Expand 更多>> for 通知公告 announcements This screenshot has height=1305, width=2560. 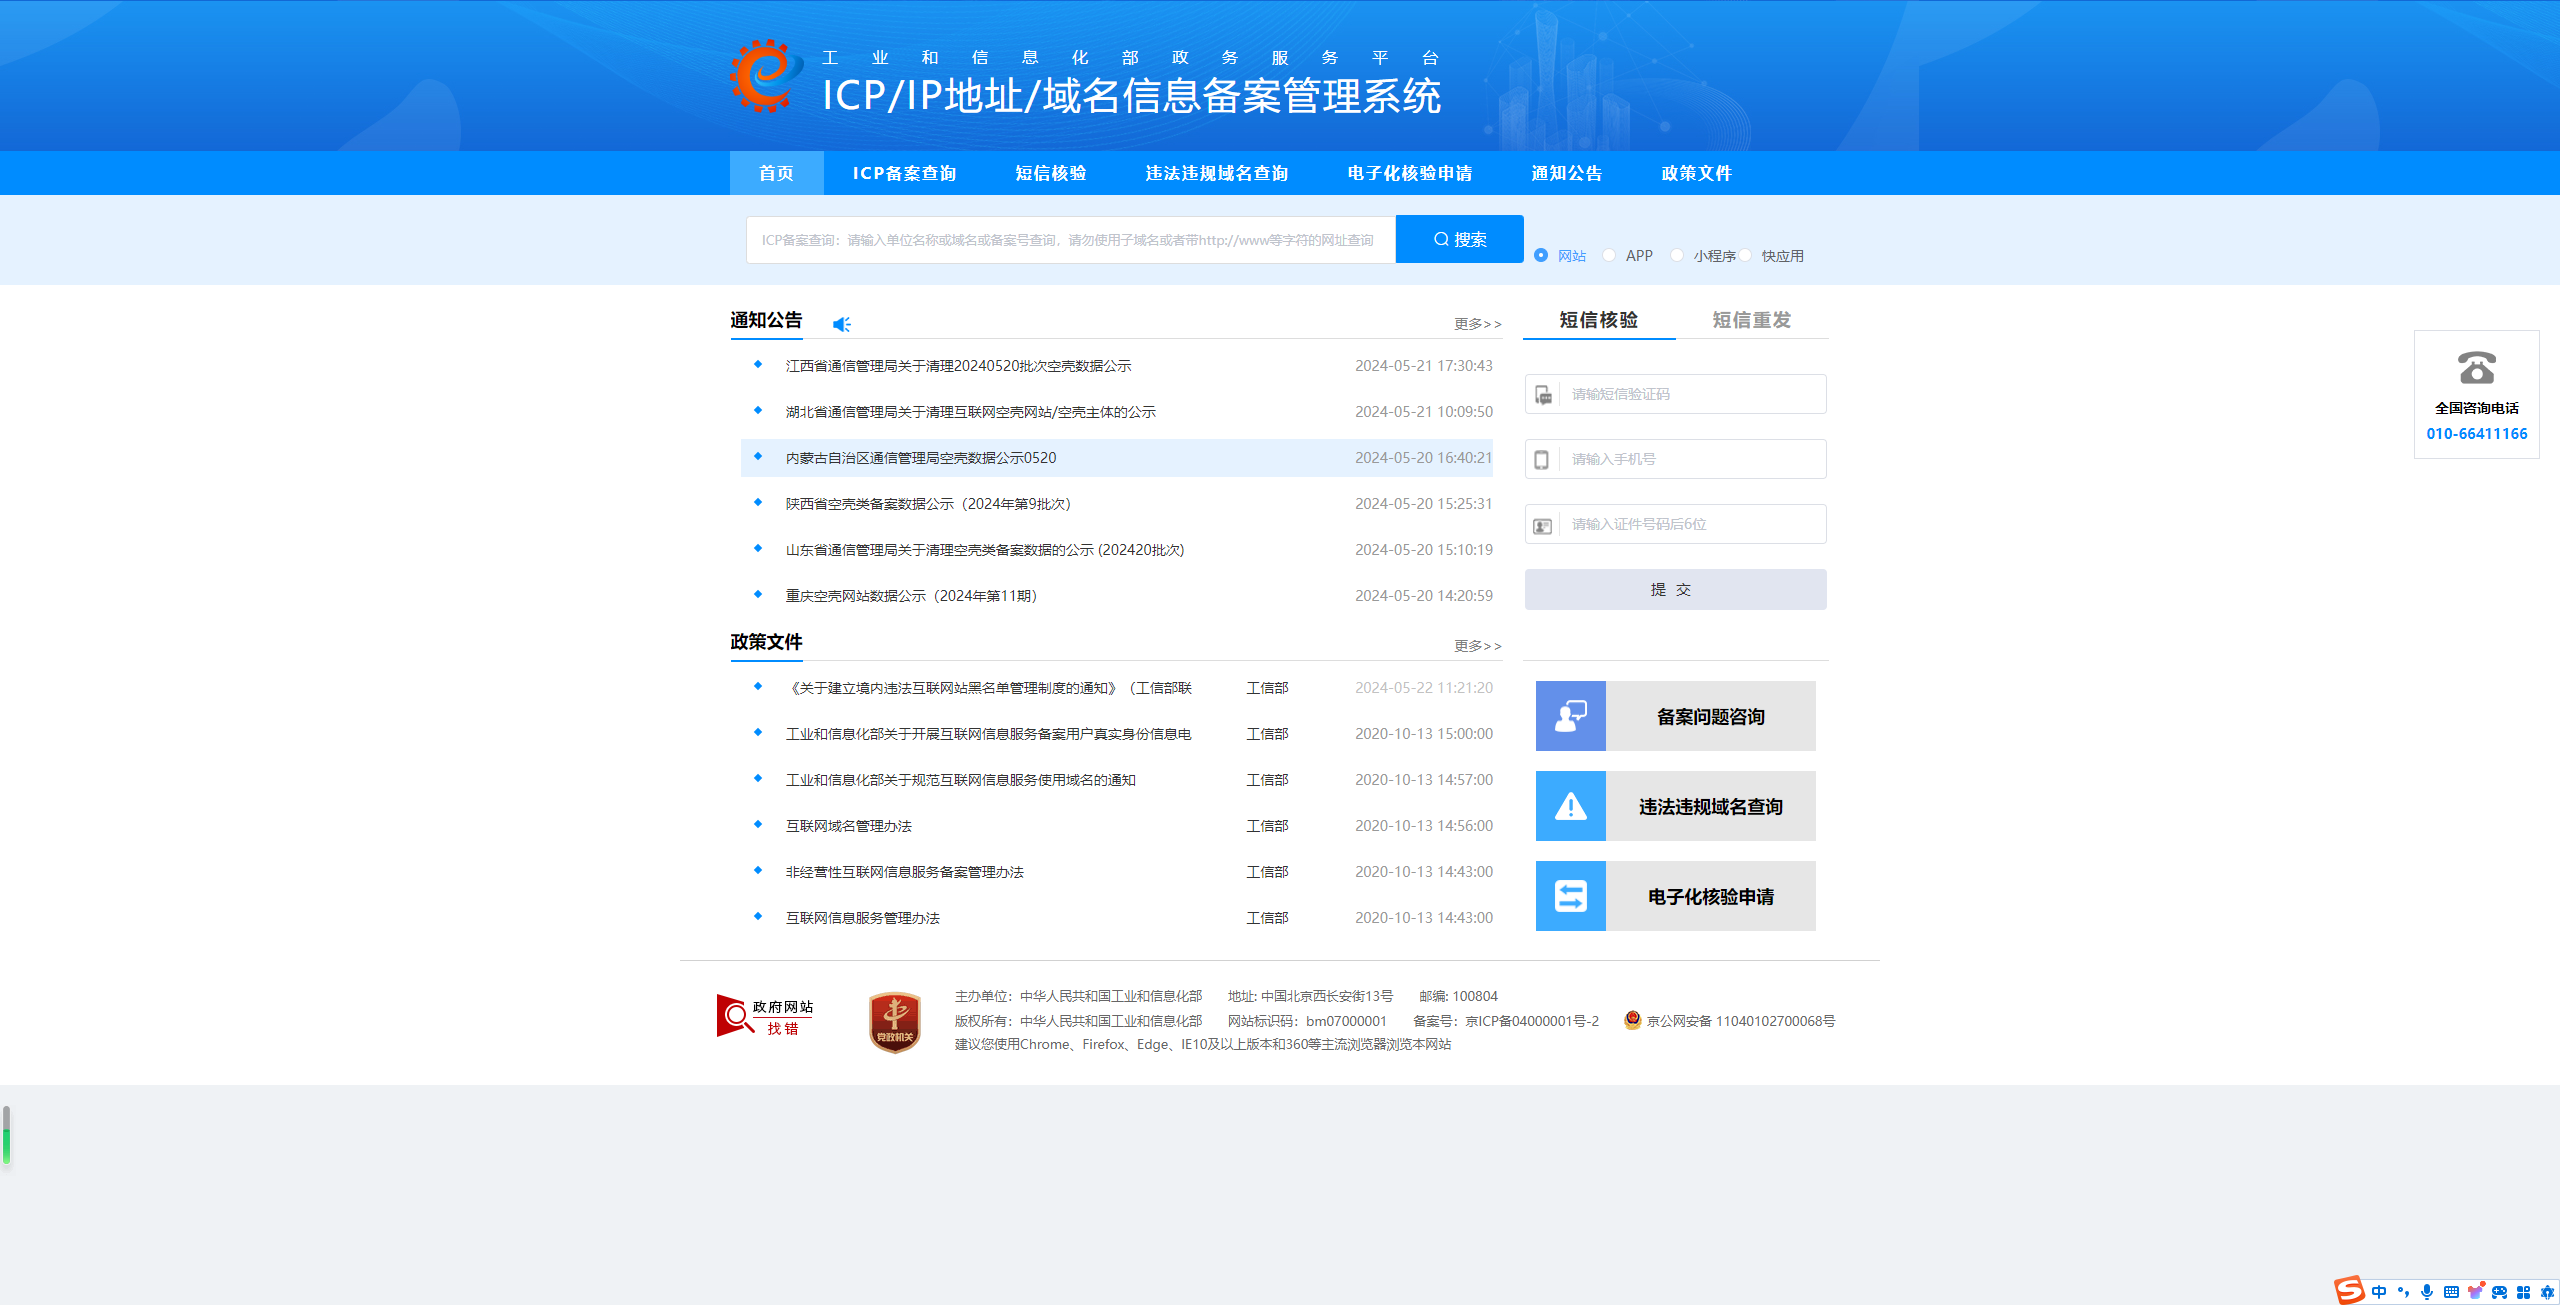point(1477,323)
